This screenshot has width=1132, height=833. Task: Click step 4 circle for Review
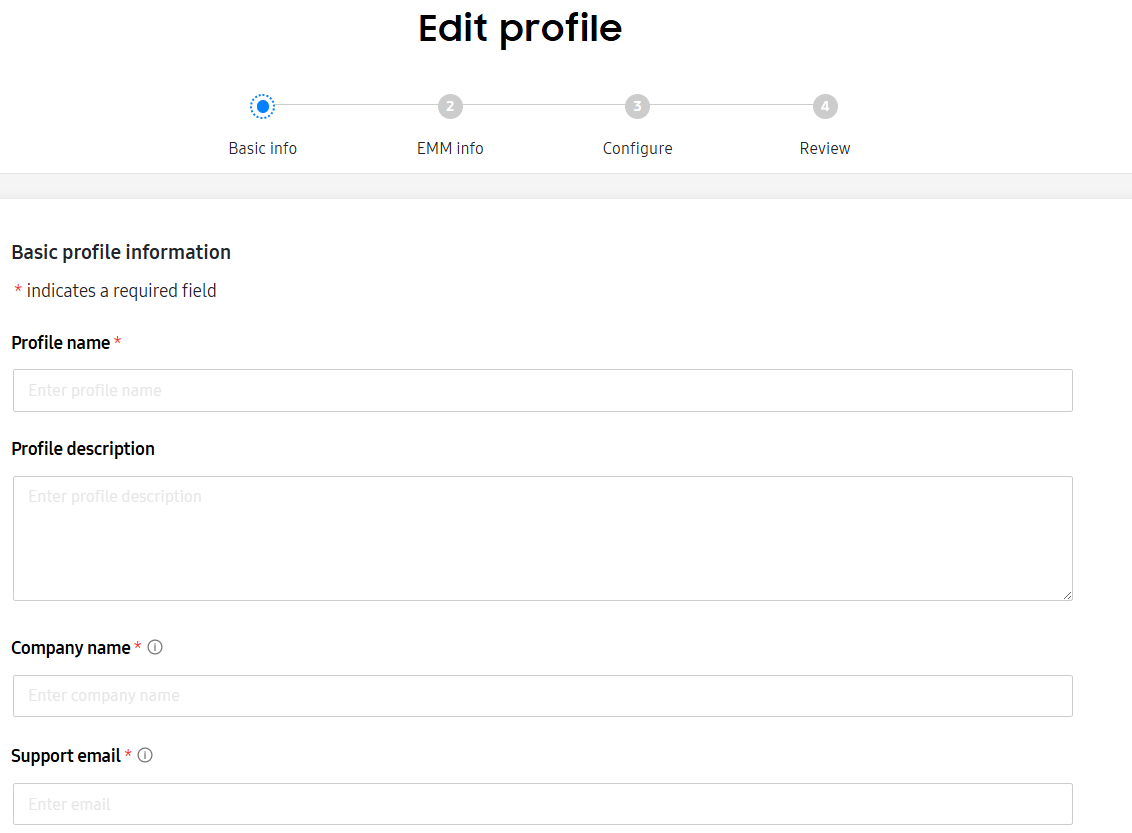click(824, 106)
